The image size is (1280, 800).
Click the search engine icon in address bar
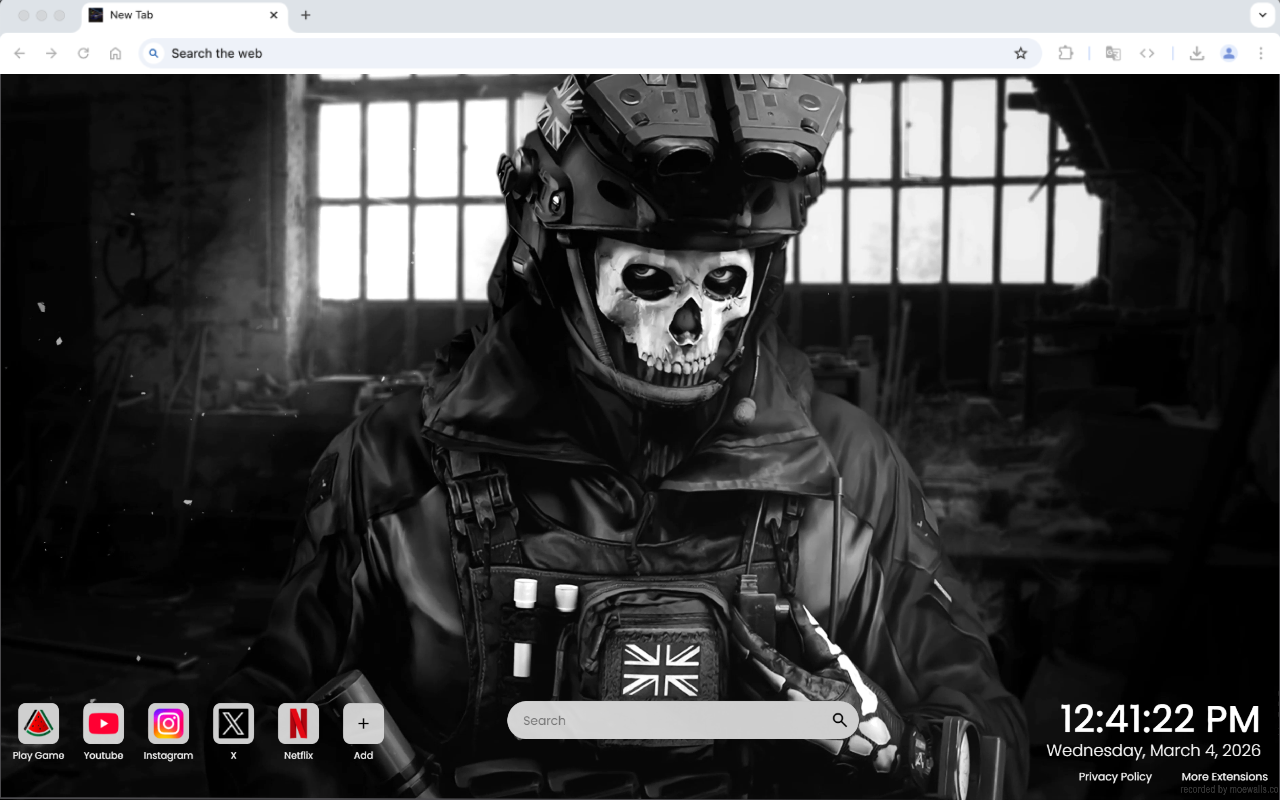click(x=154, y=53)
